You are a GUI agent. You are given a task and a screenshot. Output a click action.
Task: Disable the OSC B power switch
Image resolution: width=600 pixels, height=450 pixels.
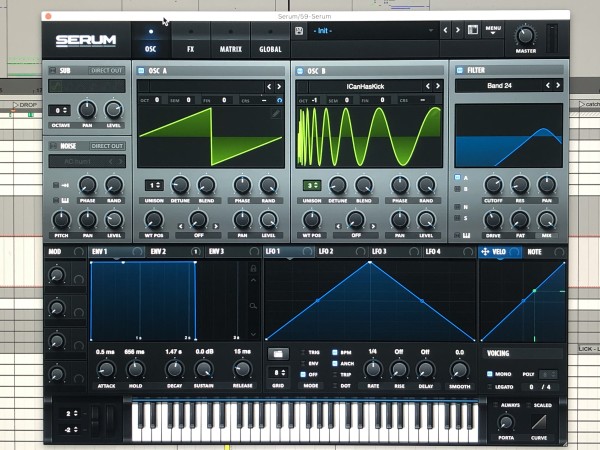click(298, 71)
